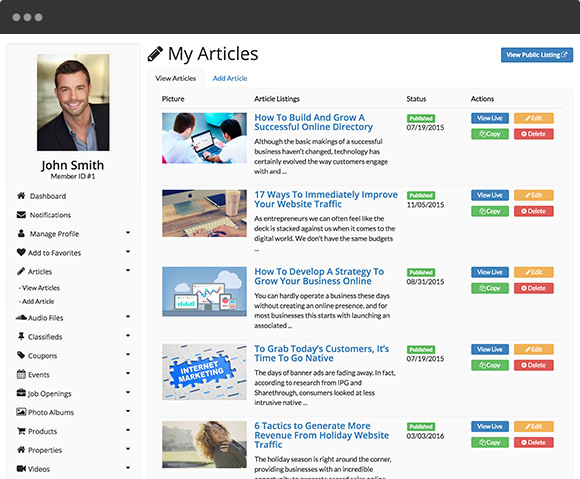This screenshot has height=479, width=580.
Task: Delete the 6 Tactics holiday traffic article
Action: coord(533,442)
